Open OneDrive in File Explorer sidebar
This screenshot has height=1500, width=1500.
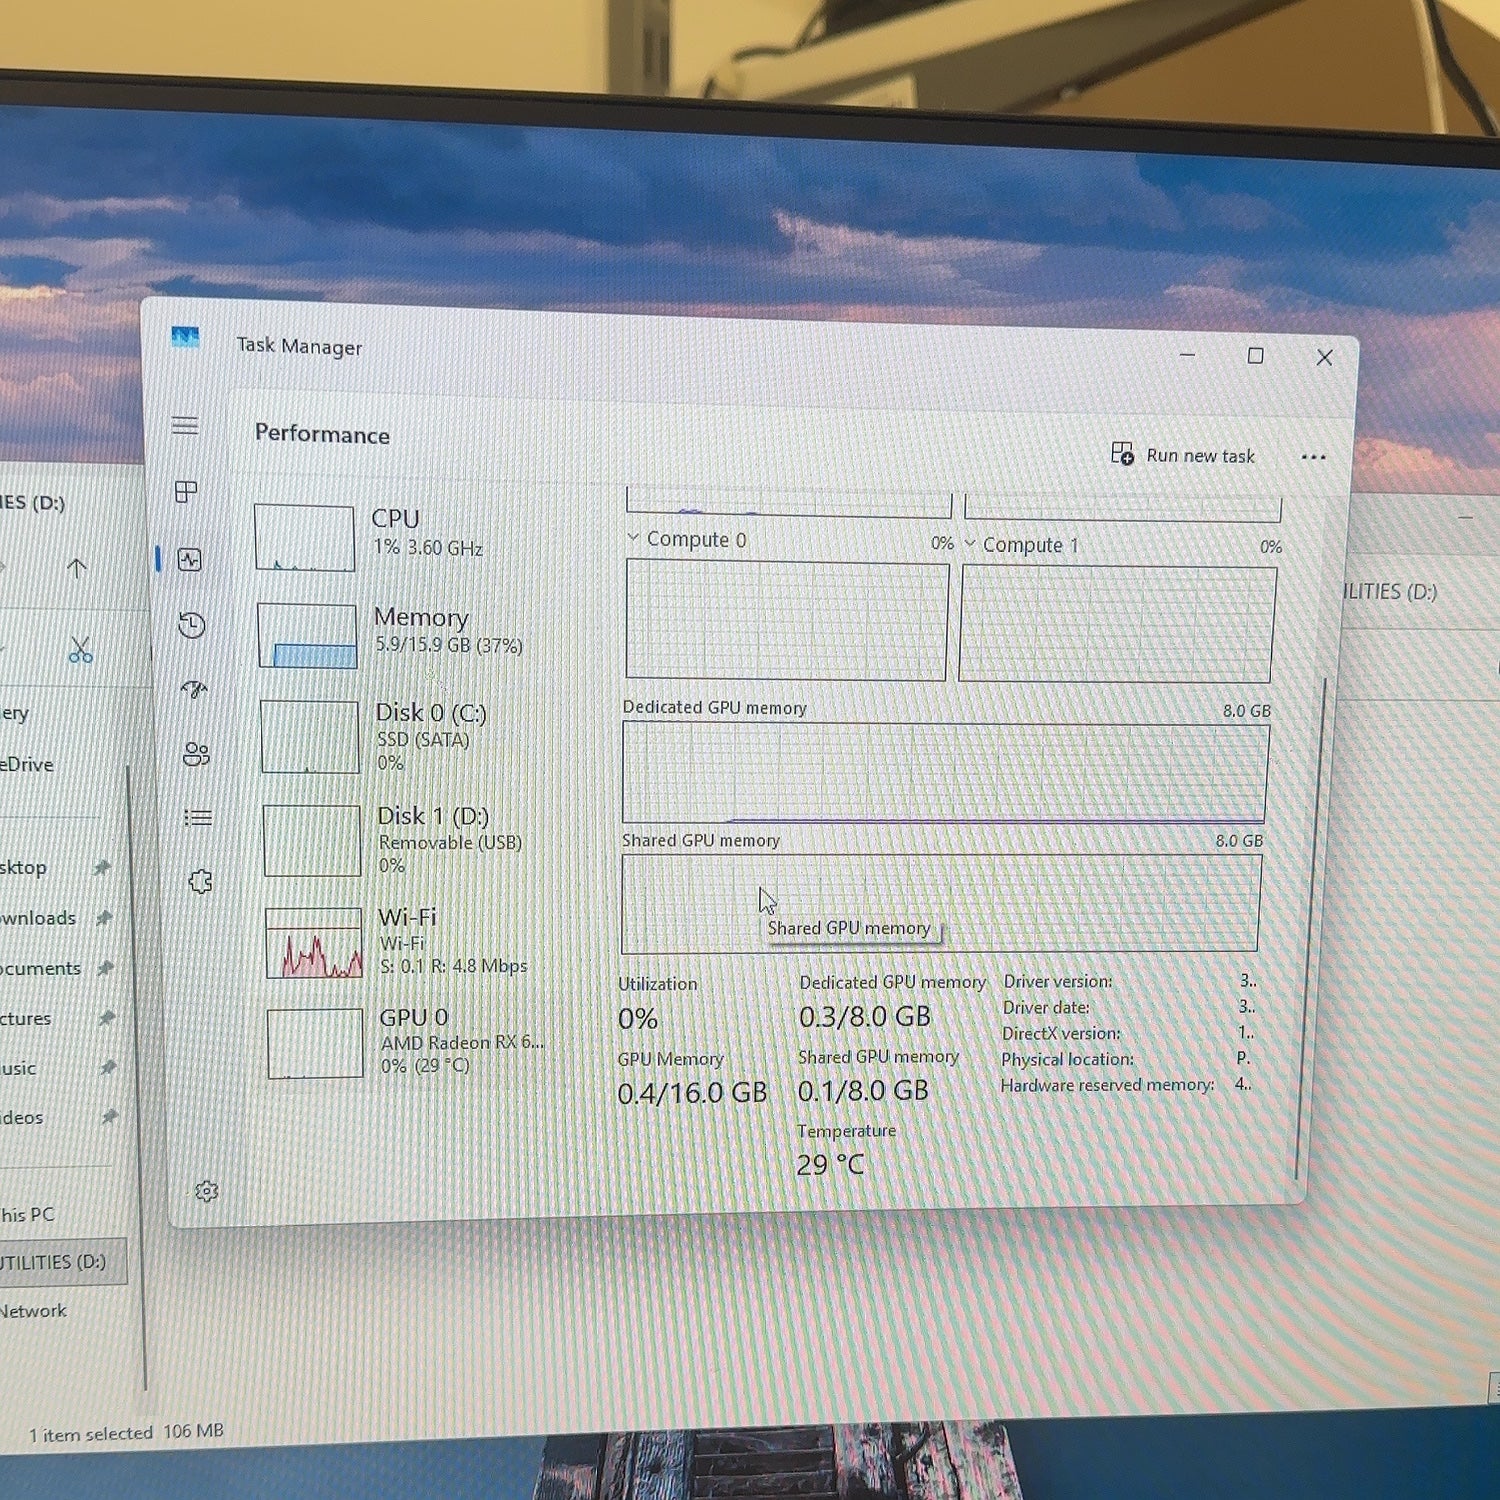pyautogui.click(x=27, y=764)
